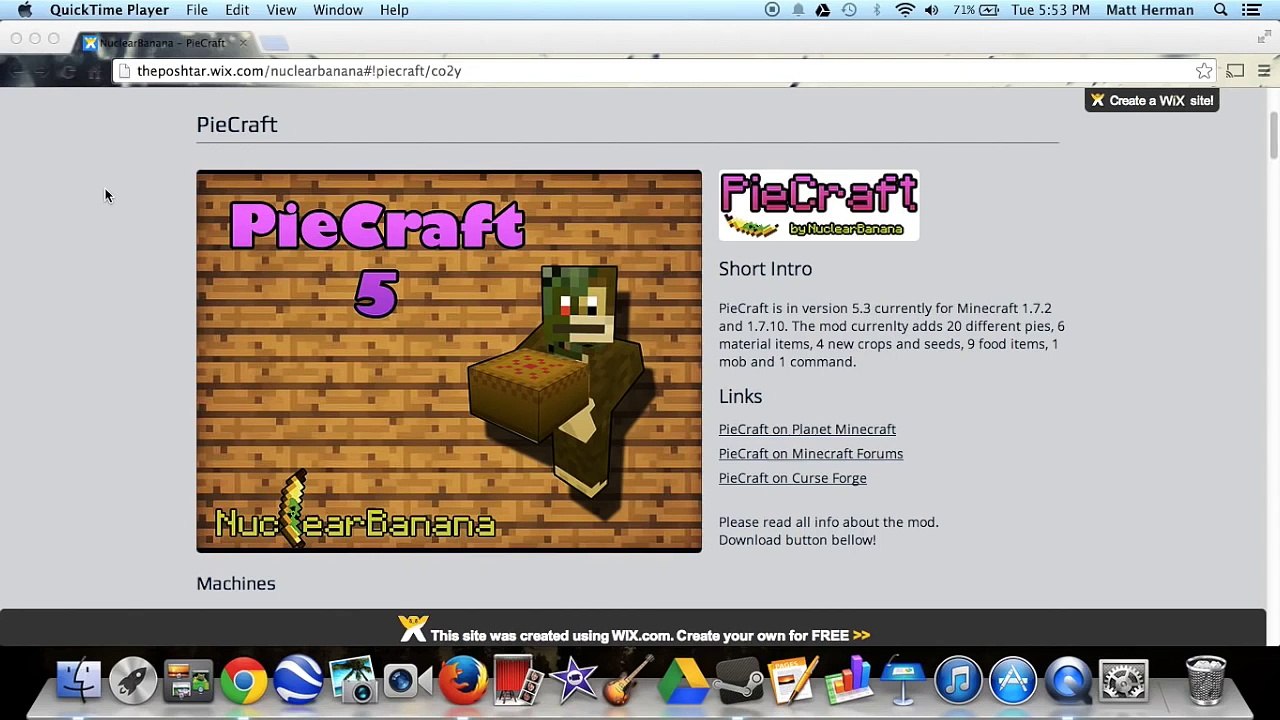The width and height of the screenshot is (1280, 720).
Task: Open the QuickTime Player menu
Action: [x=109, y=10]
